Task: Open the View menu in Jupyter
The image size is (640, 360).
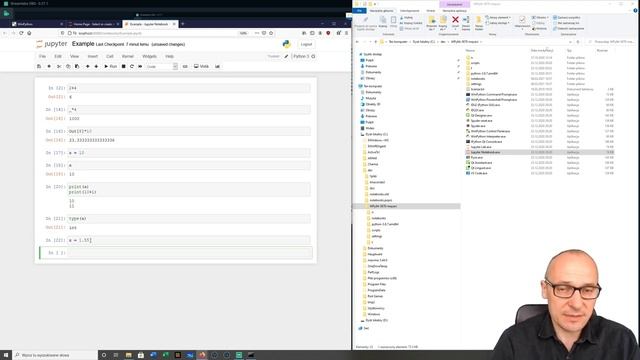Action: (74, 56)
